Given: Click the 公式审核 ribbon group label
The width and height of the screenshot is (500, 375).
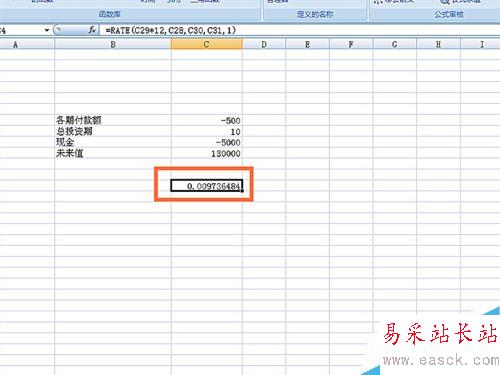Looking at the screenshot, I should pyautogui.click(x=449, y=14).
